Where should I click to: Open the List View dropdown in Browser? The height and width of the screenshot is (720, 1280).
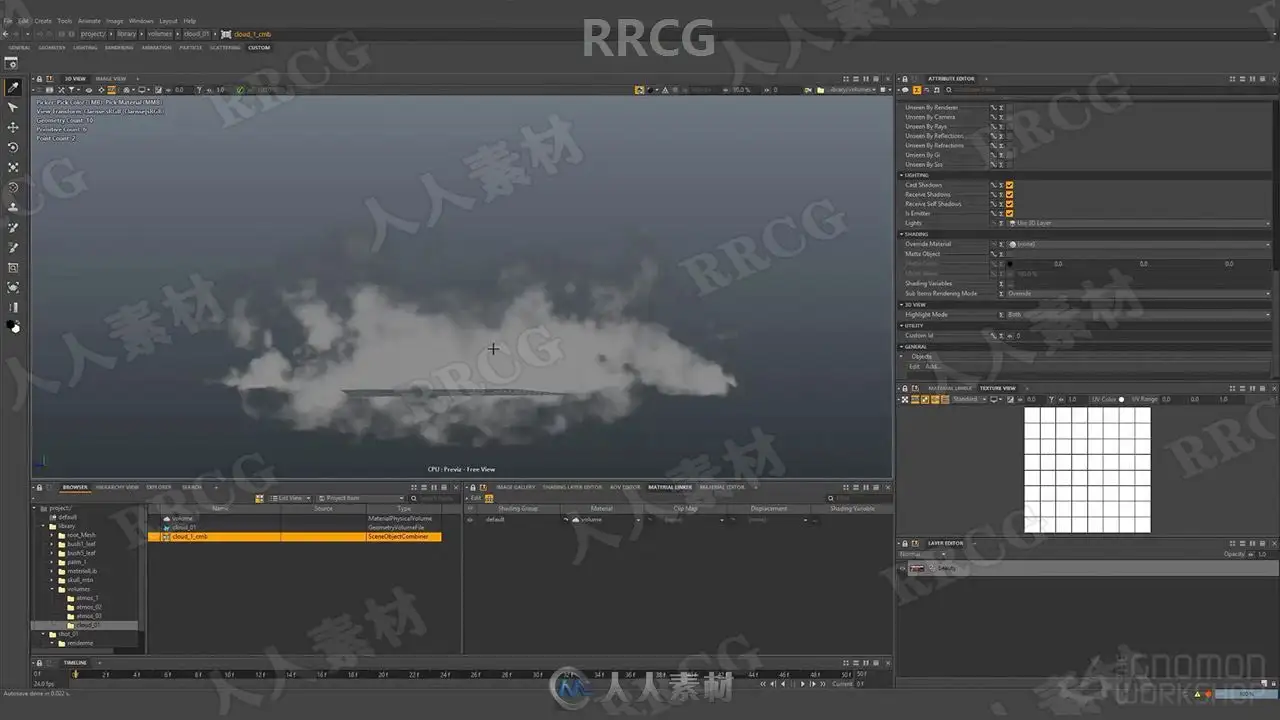click(290, 498)
